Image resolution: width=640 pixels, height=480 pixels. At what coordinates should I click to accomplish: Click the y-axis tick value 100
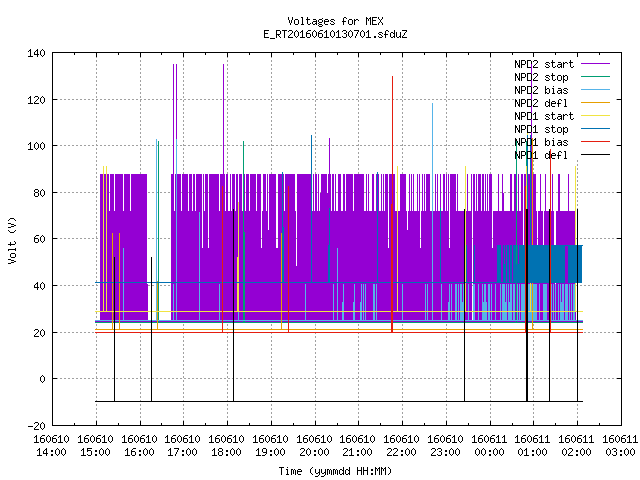pyautogui.click(x=36, y=146)
